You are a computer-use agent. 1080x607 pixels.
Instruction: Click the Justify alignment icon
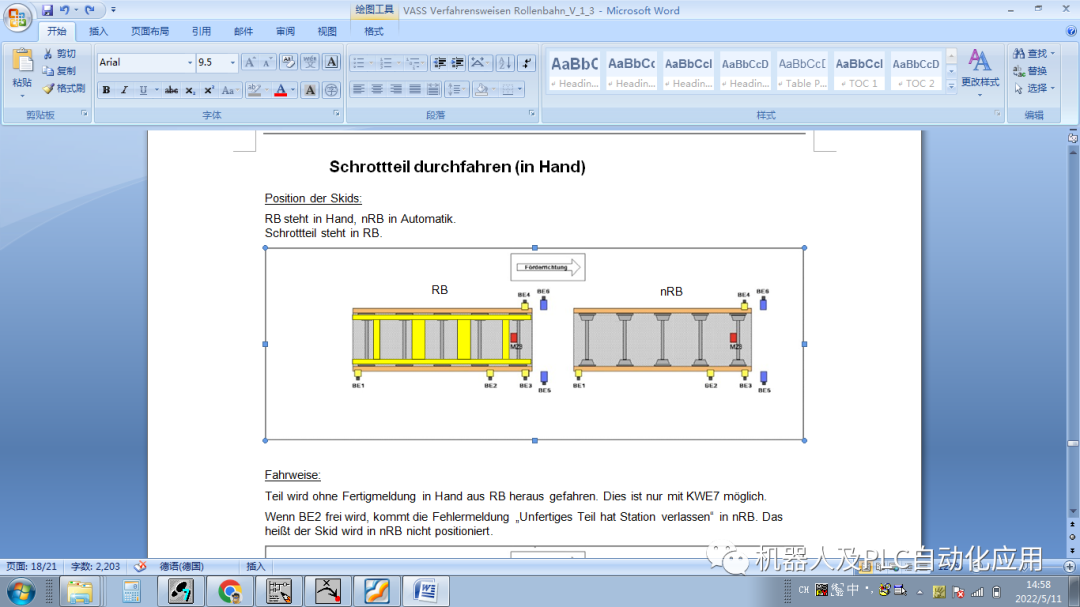click(x=415, y=90)
